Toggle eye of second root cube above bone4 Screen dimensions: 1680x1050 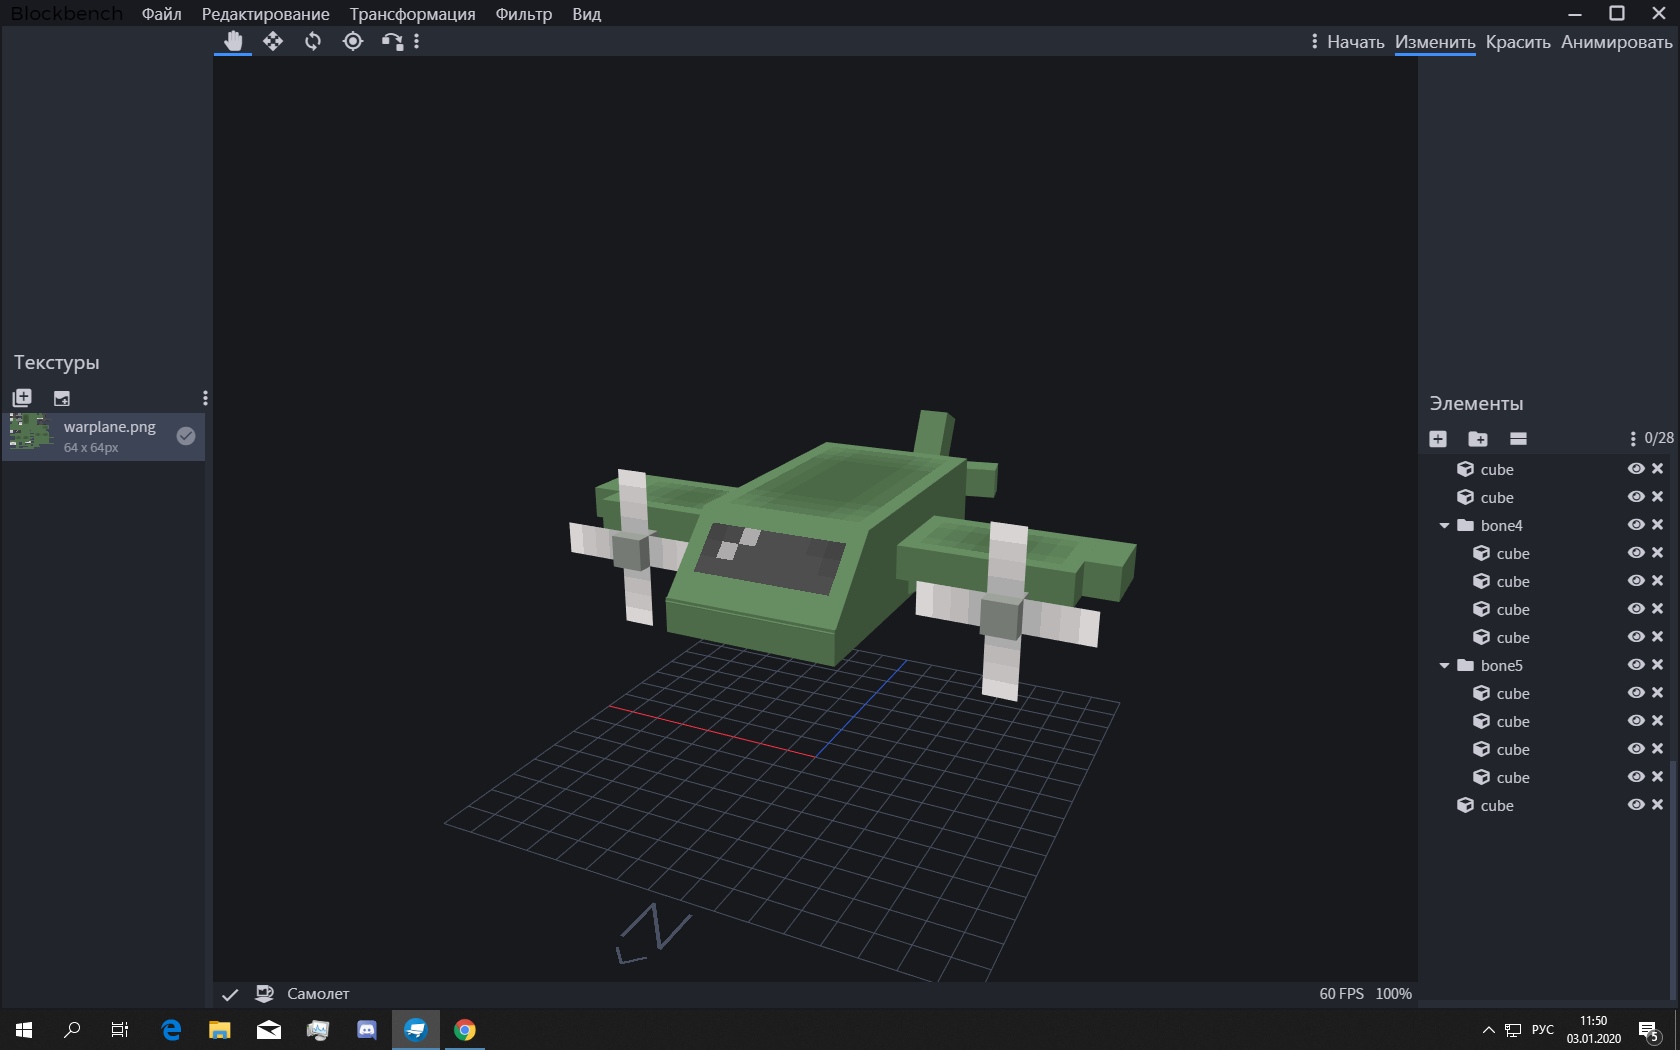[1636, 497]
